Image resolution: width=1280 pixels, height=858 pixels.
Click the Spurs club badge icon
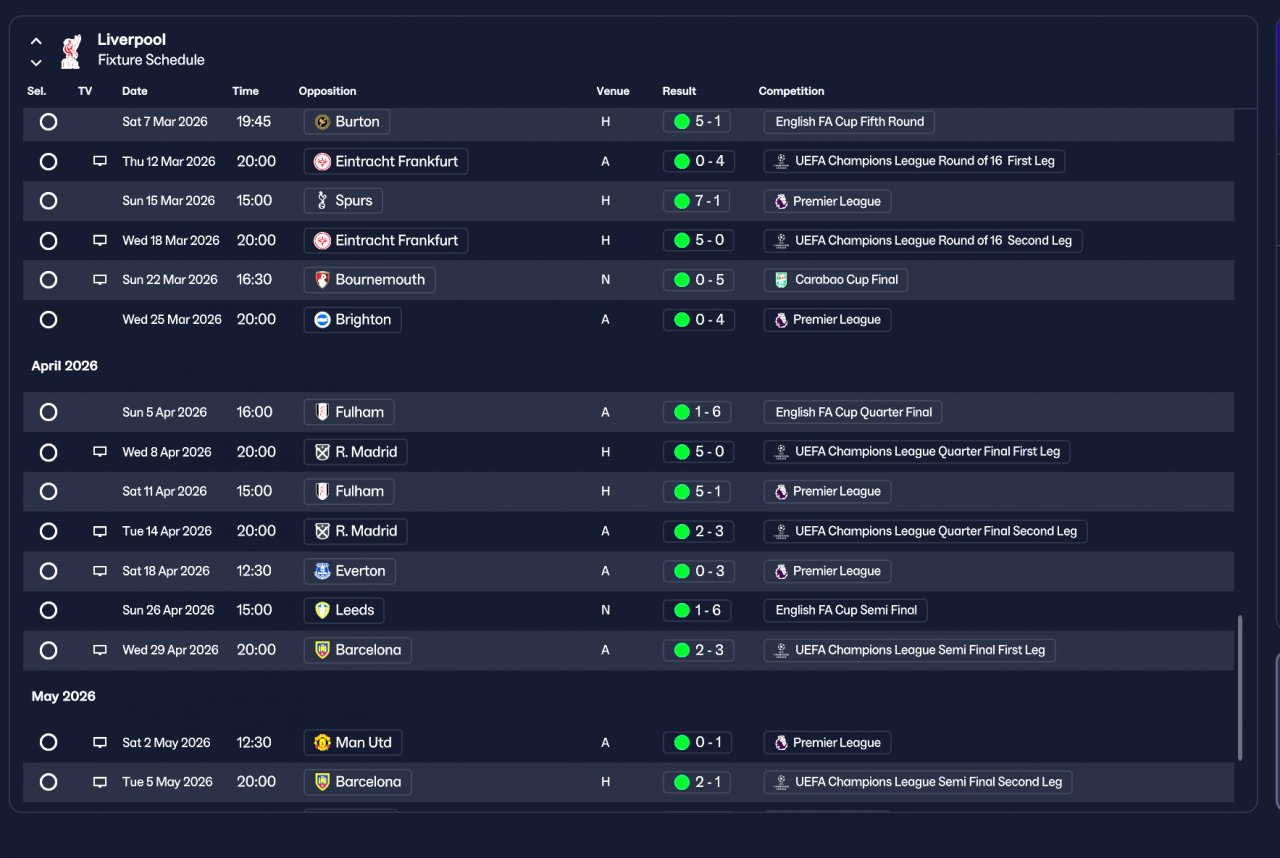[x=322, y=201]
